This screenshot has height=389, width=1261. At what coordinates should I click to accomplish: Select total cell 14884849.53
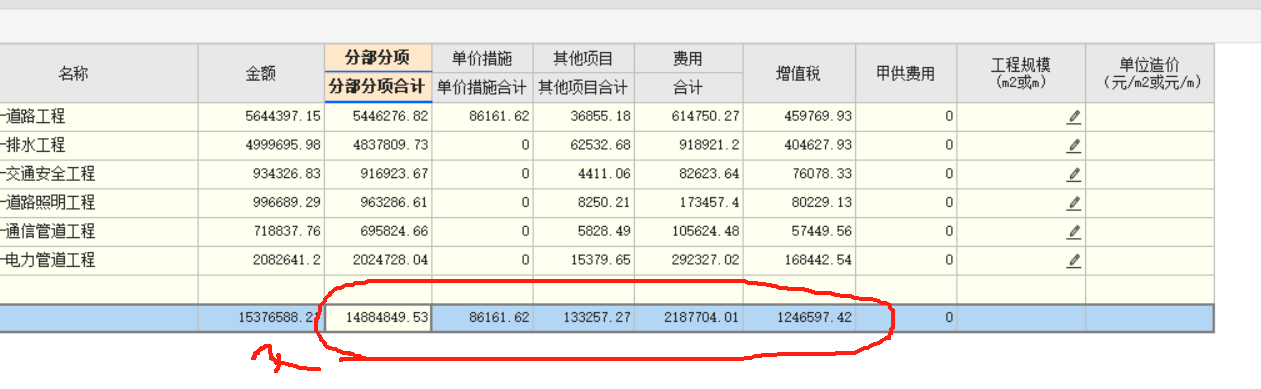378,318
